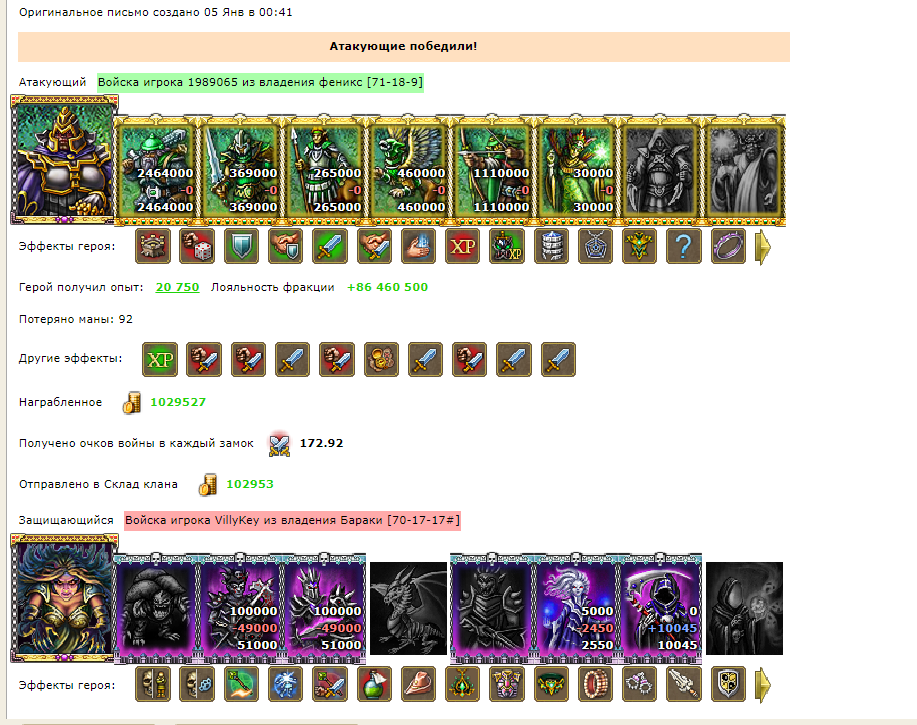This screenshot has height=725, width=917.
Task: Expand defender hero effects with yellow arrow
Action: click(x=763, y=685)
